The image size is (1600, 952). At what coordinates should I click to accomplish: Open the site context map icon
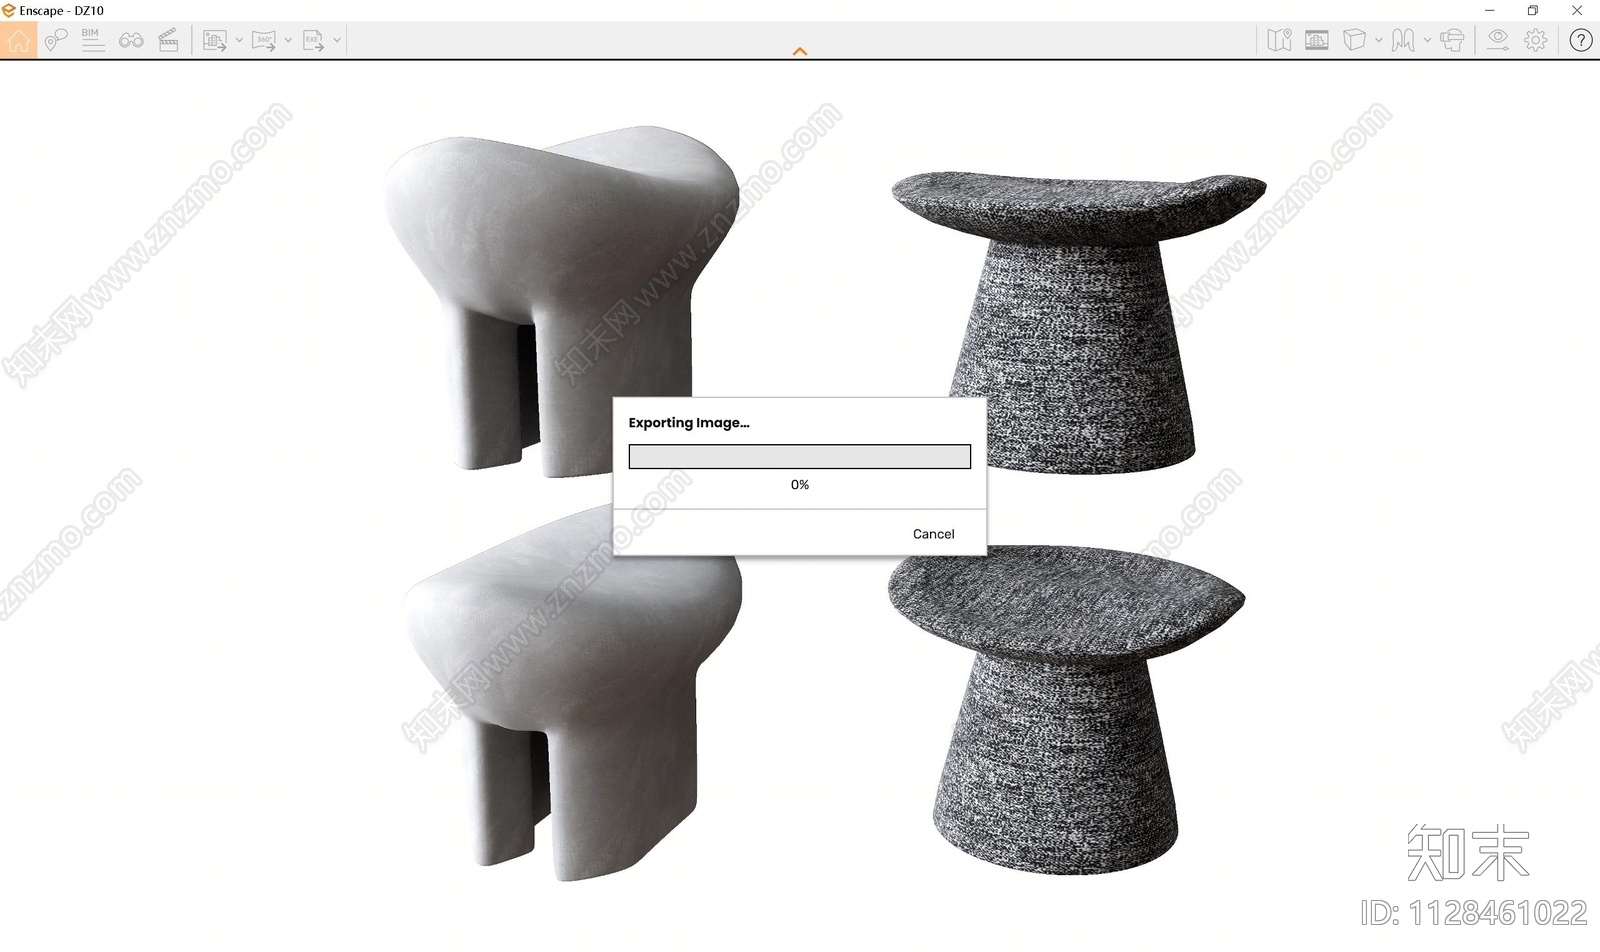click(x=1279, y=40)
